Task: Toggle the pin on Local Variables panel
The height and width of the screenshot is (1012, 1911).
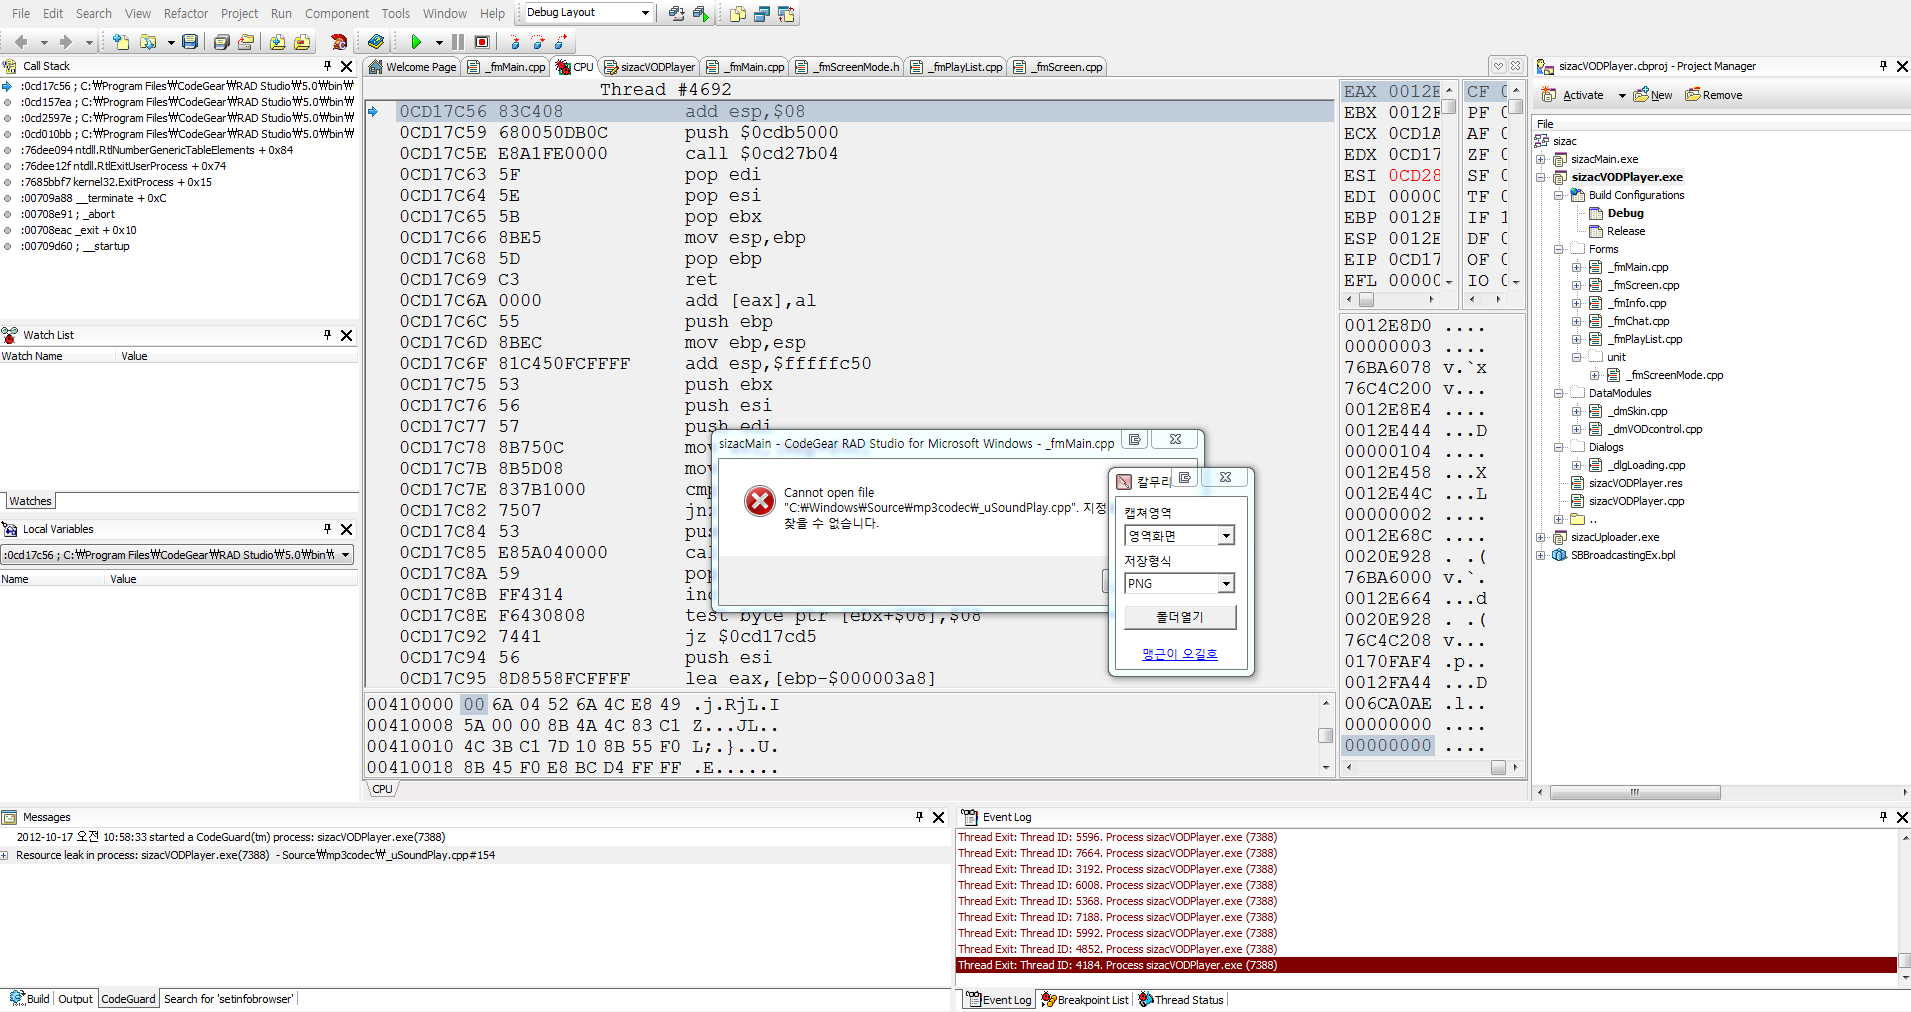Action: 327,529
